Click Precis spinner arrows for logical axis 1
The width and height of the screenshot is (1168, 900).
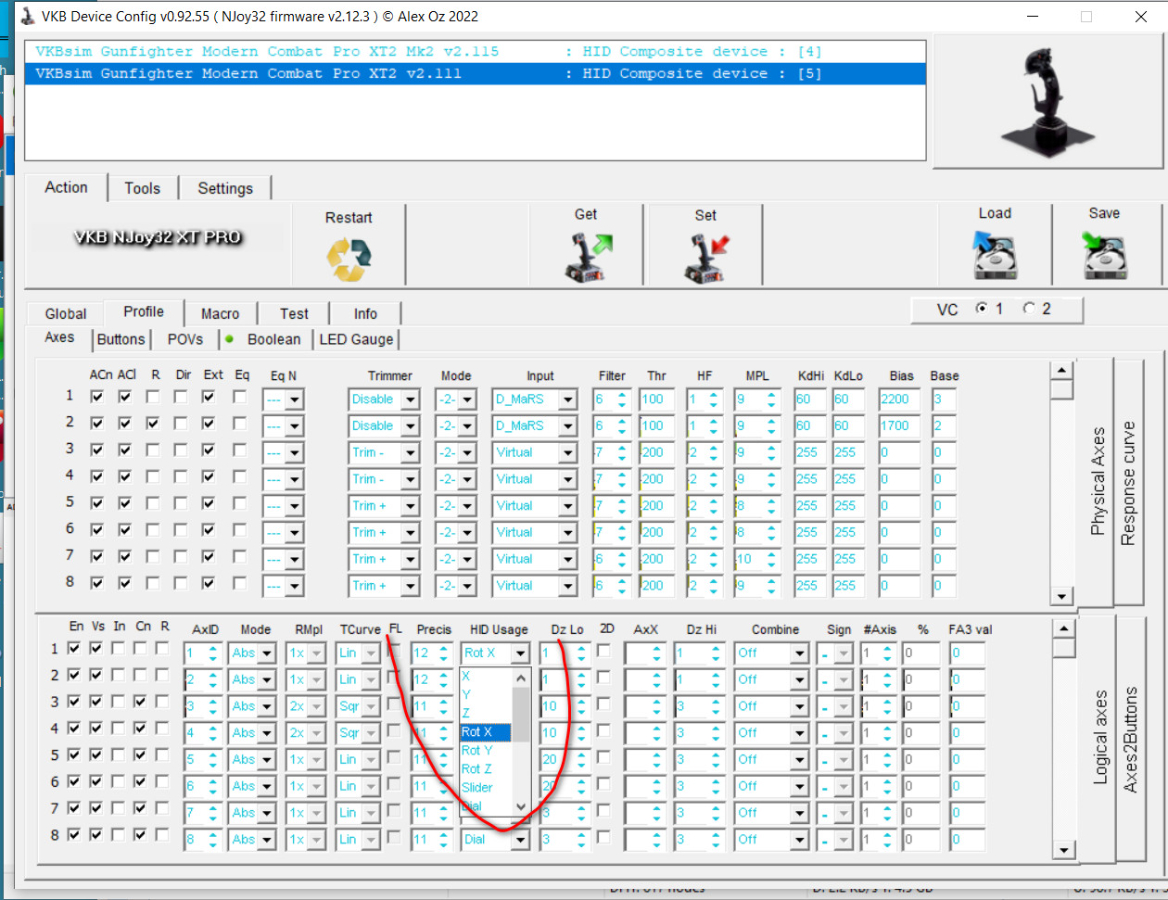(x=443, y=654)
